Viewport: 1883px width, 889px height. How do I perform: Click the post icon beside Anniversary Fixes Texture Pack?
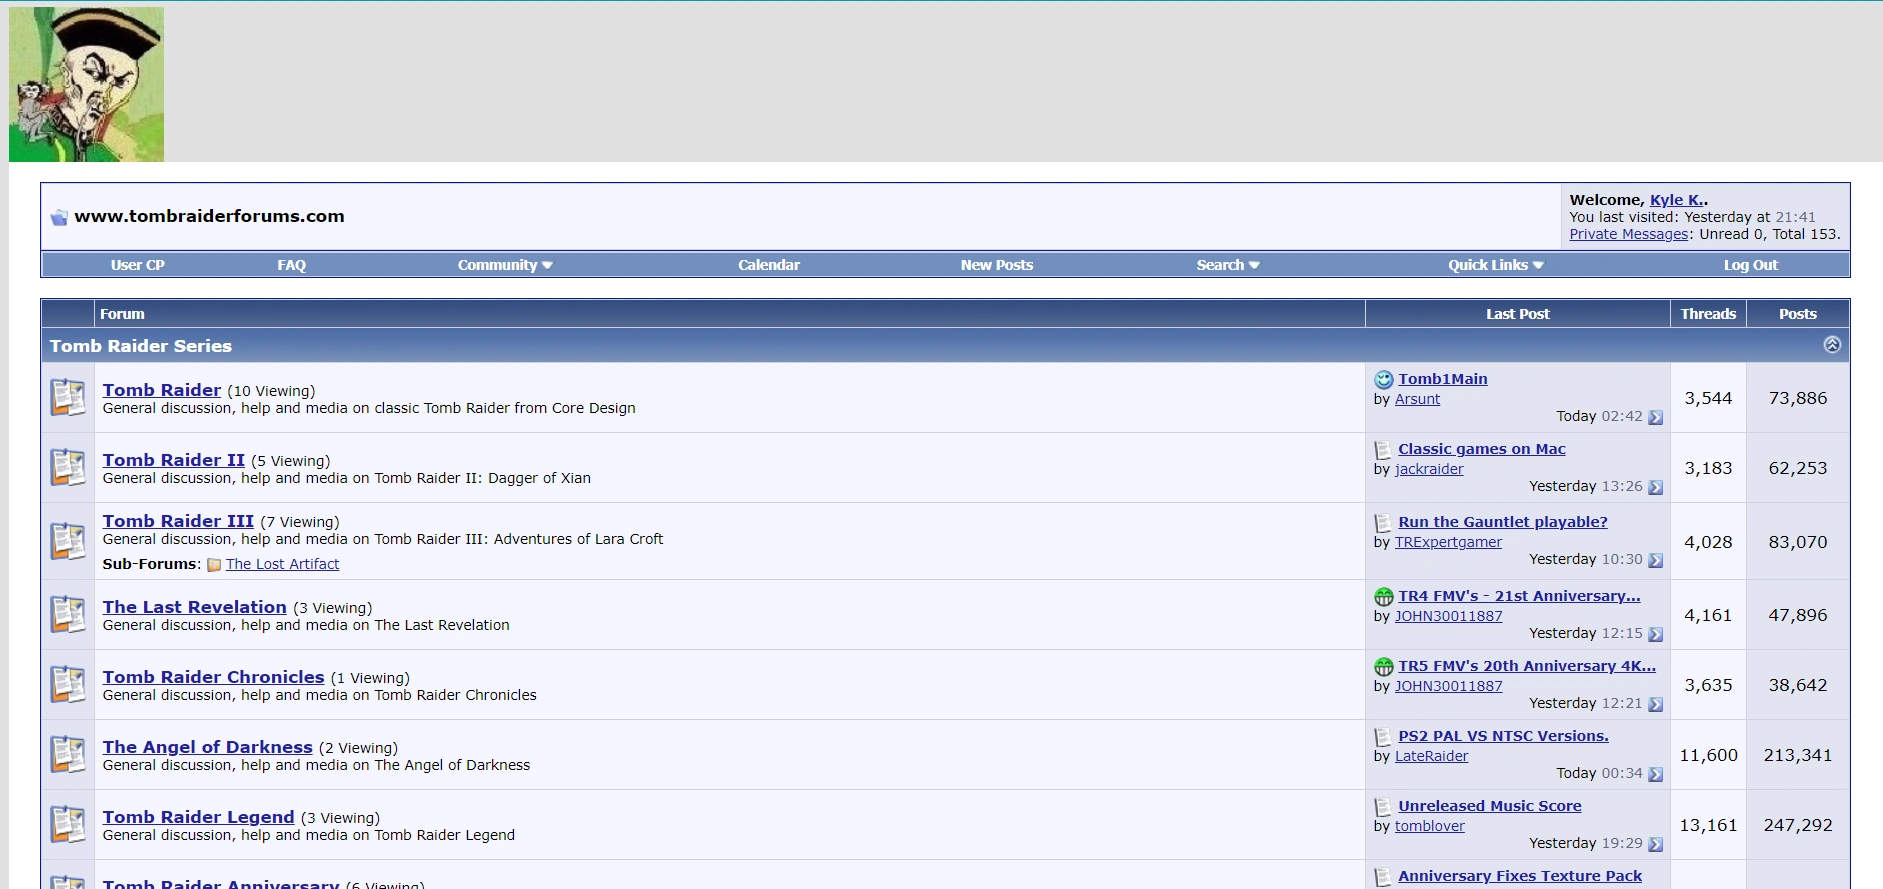[x=1383, y=877]
